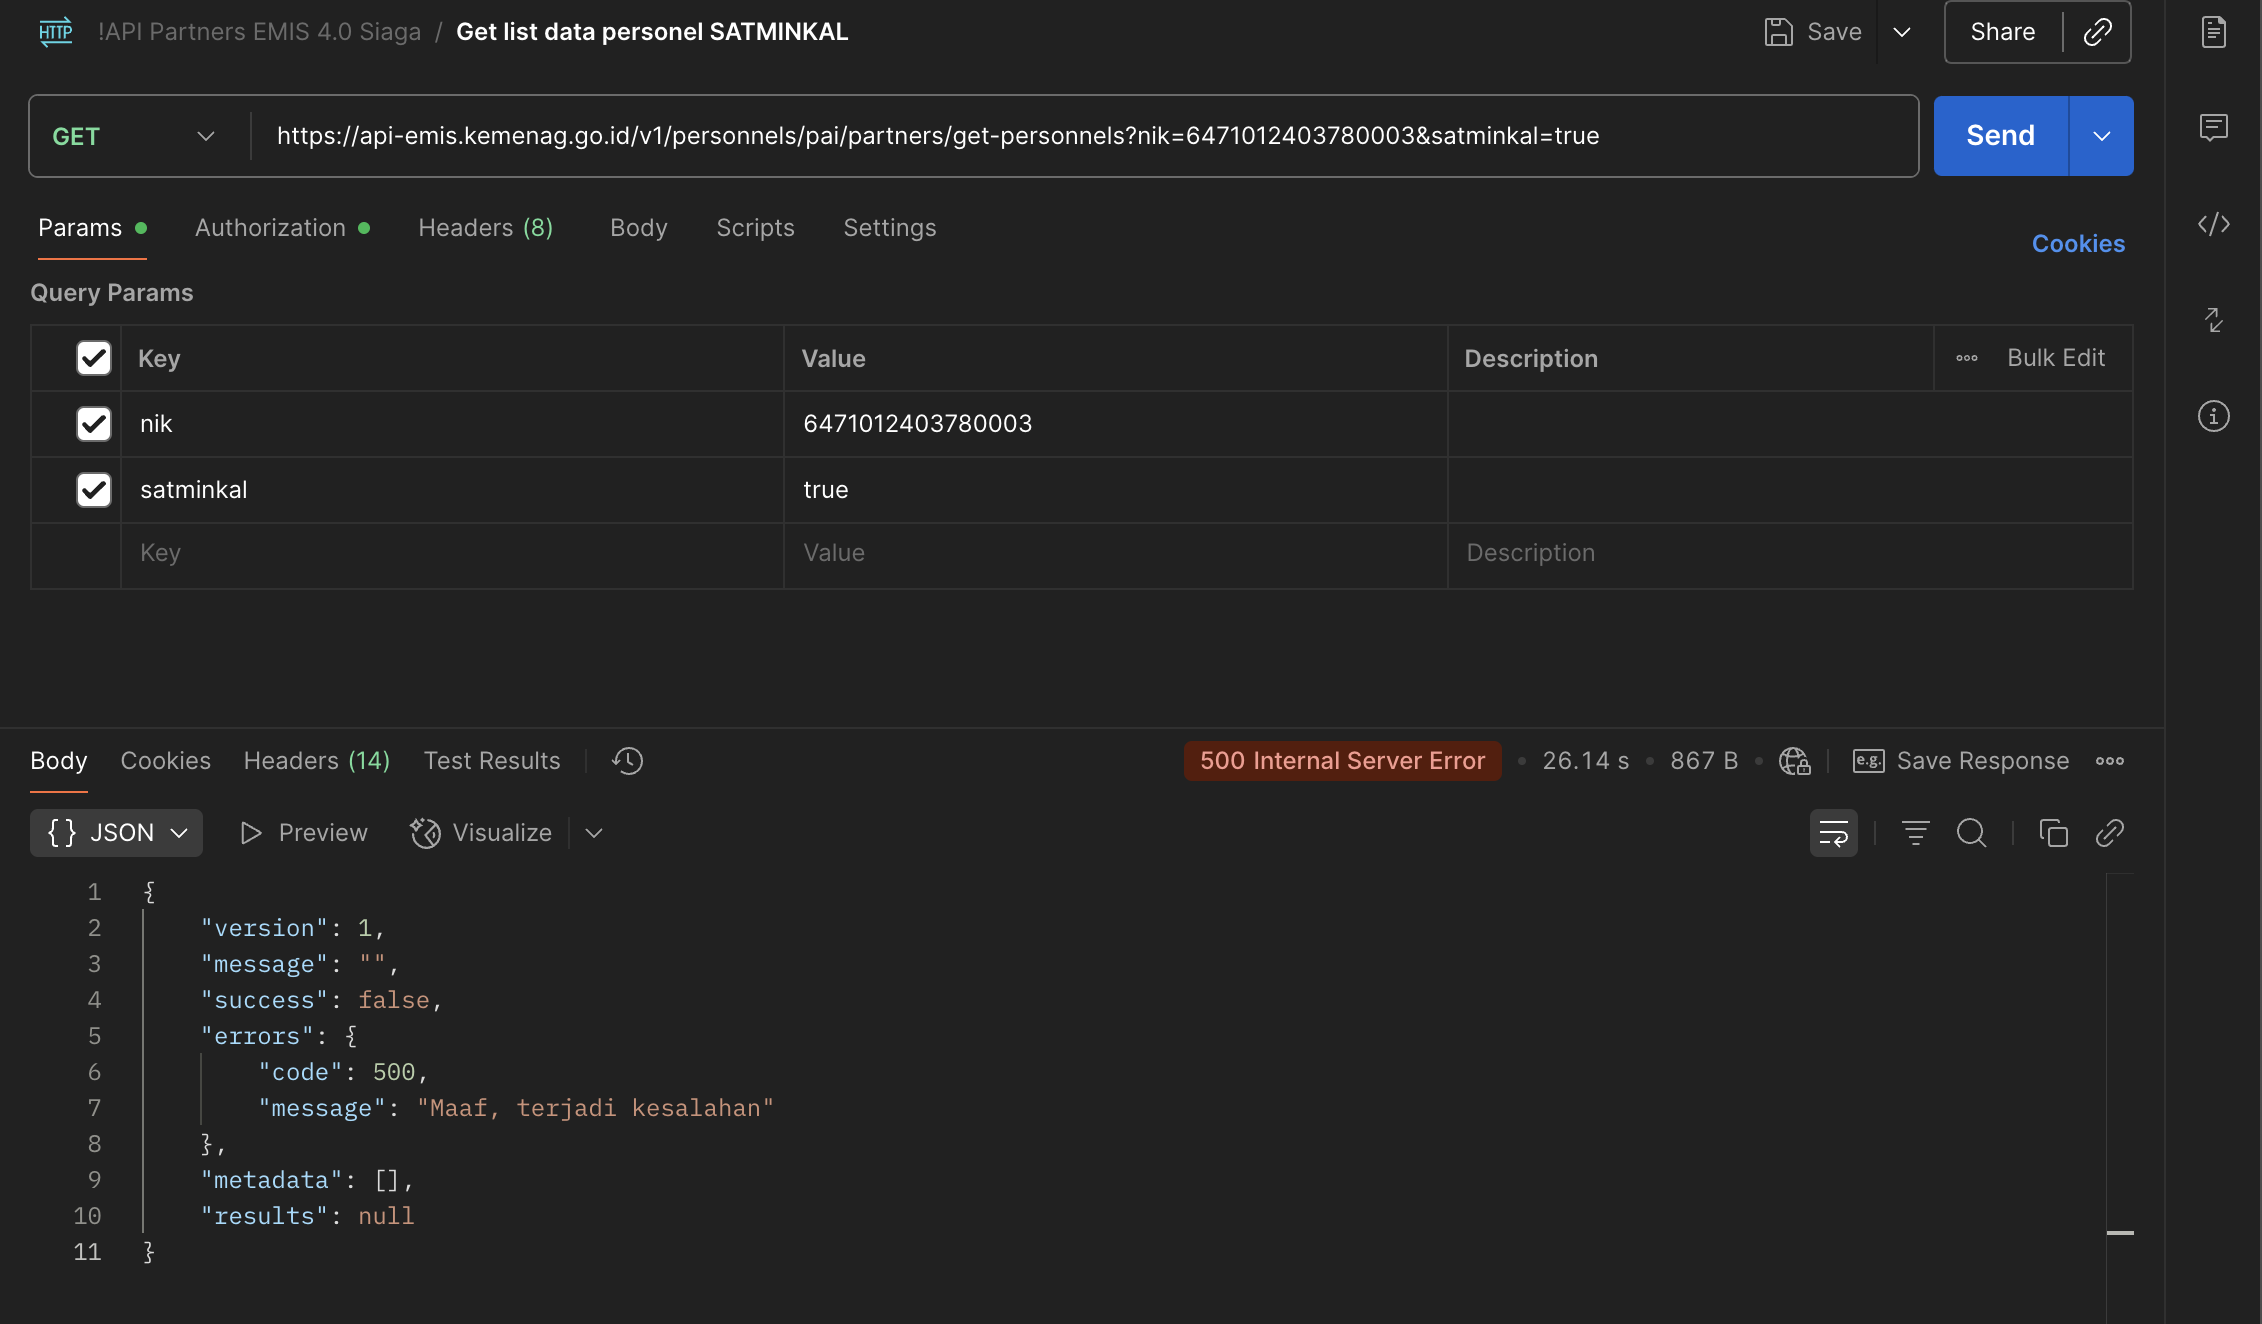Open the comments icon in right sidebar
Image resolution: width=2262 pixels, height=1324 pixels.
click(x=2213, y=128)
